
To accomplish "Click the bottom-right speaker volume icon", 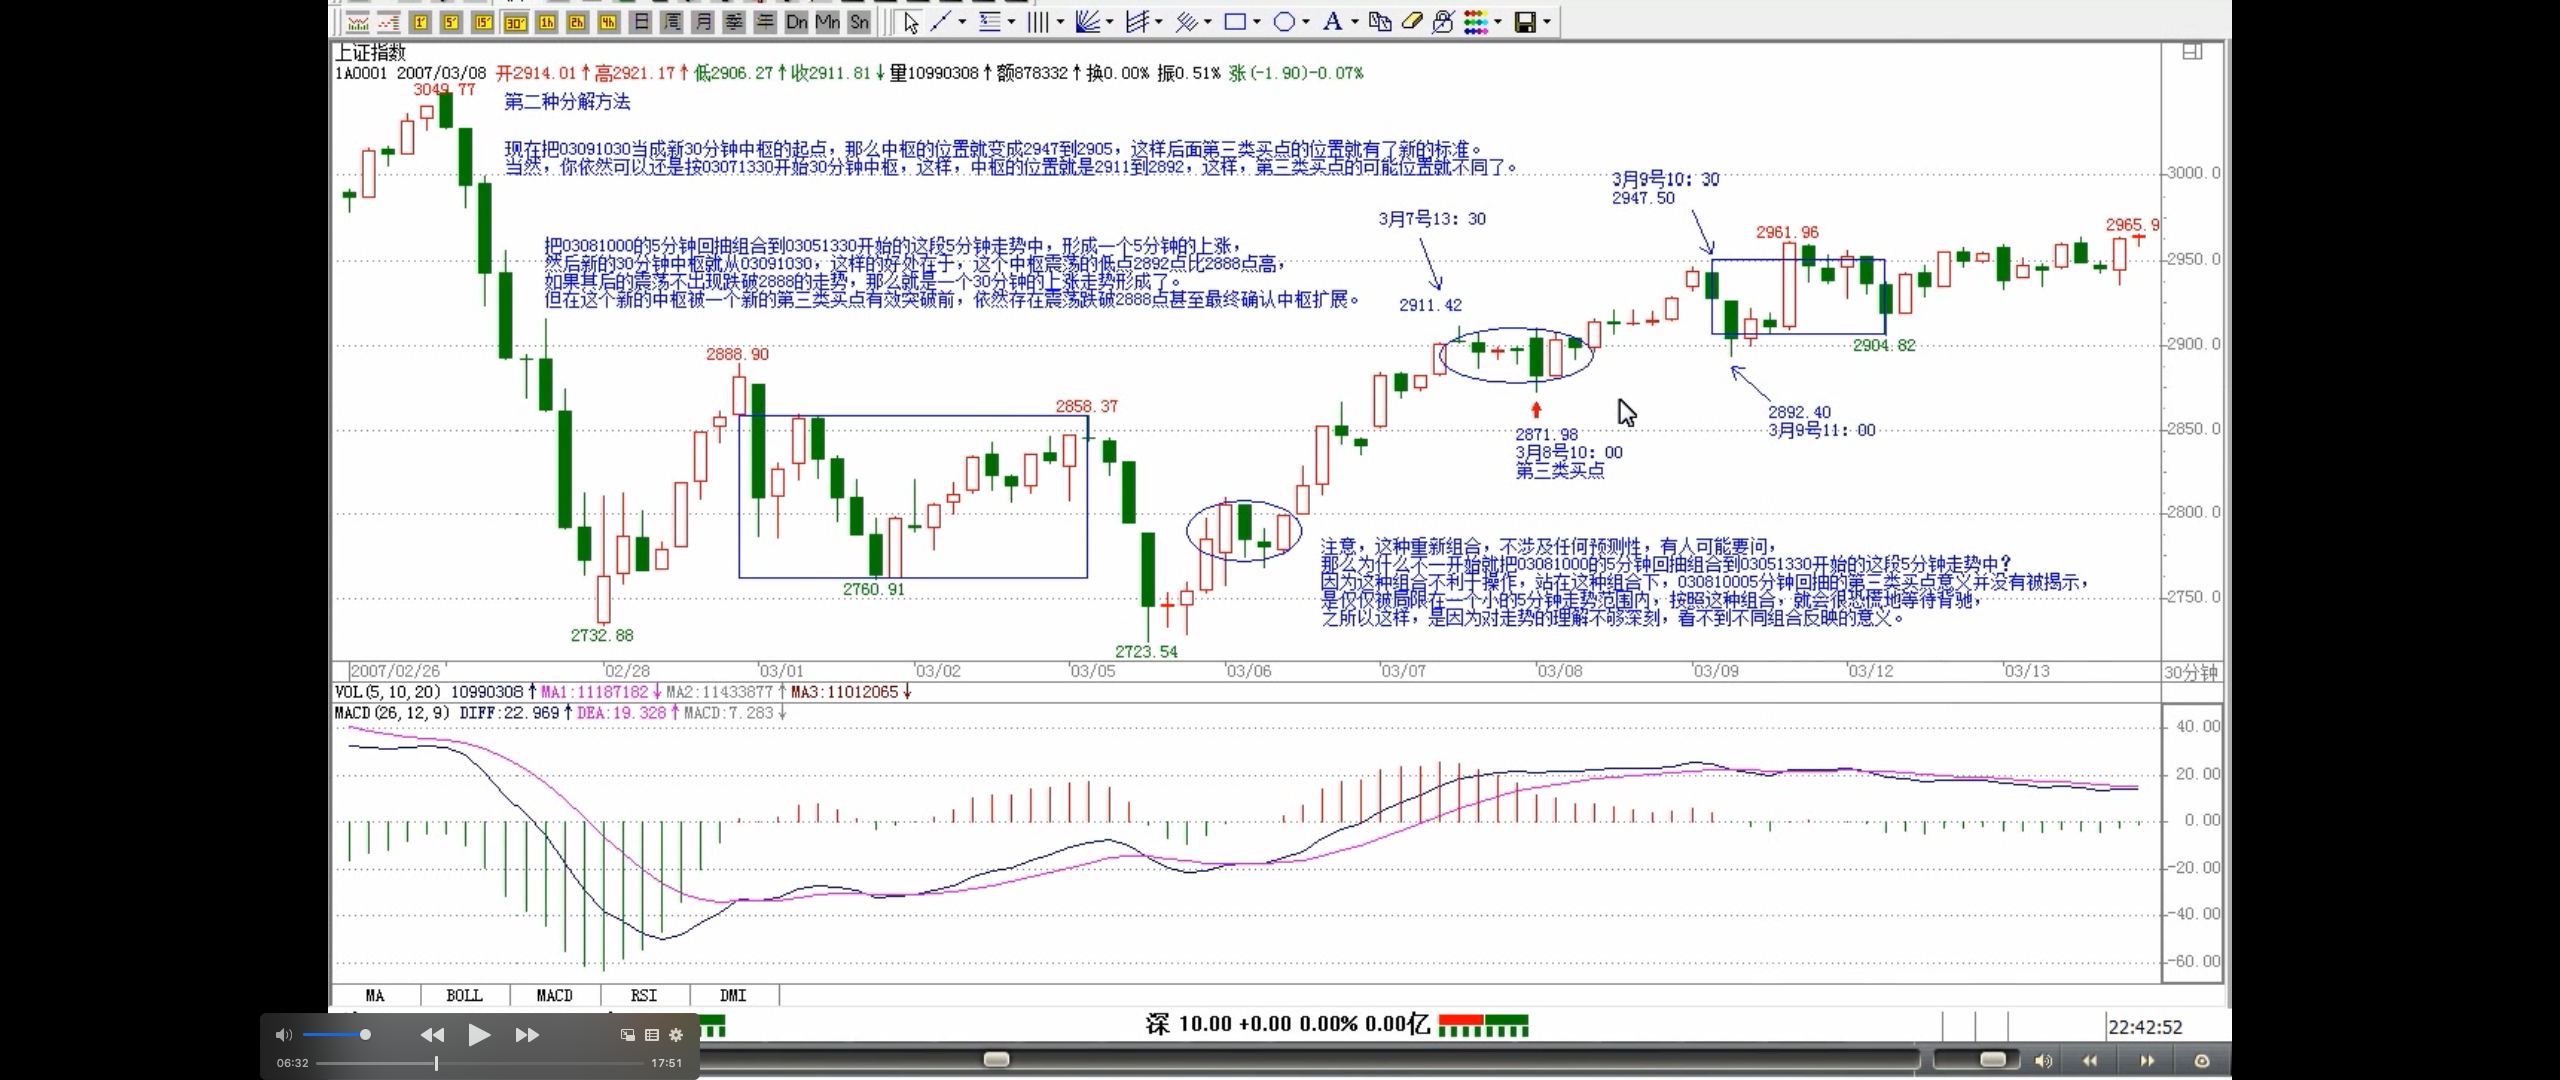I will pos(2043,1060).
